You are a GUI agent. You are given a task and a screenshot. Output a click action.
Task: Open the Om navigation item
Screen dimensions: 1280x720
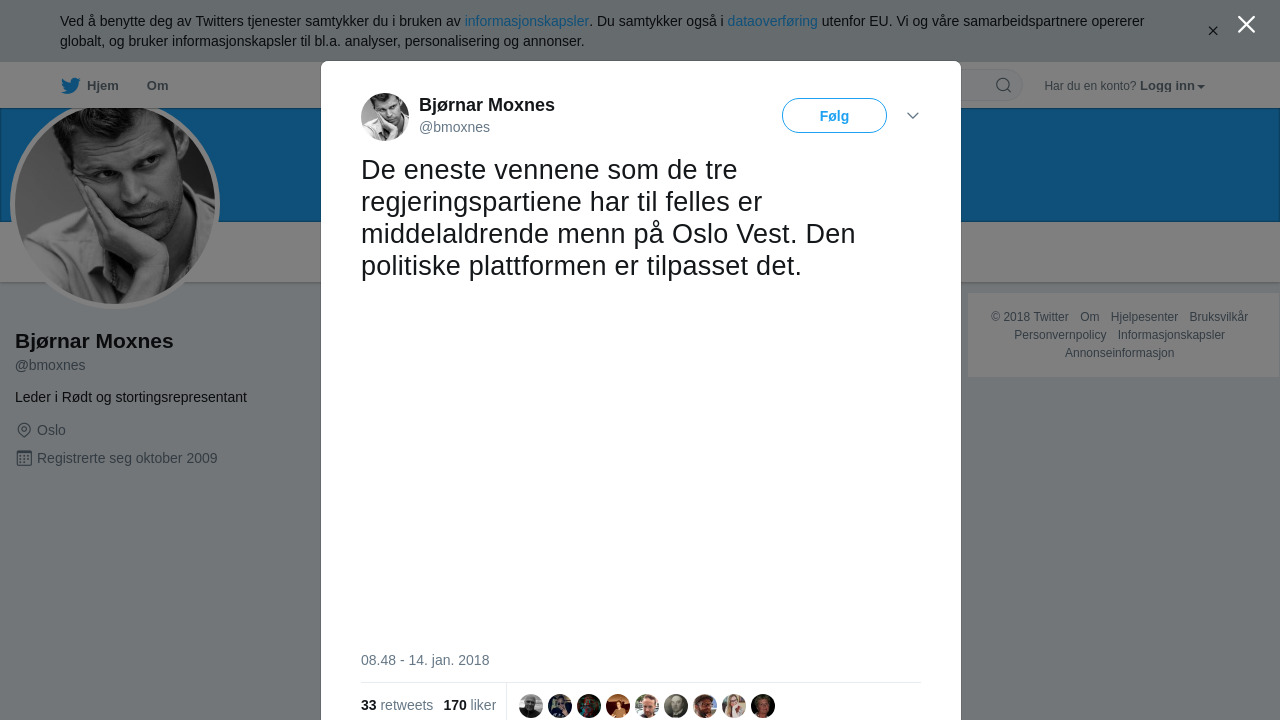pyautogui.click(x=157, y=86)
